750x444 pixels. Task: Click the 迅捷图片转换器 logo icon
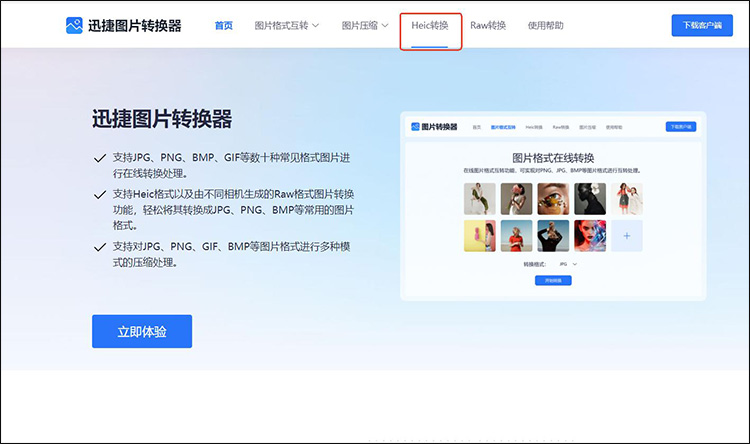[77, 25]
